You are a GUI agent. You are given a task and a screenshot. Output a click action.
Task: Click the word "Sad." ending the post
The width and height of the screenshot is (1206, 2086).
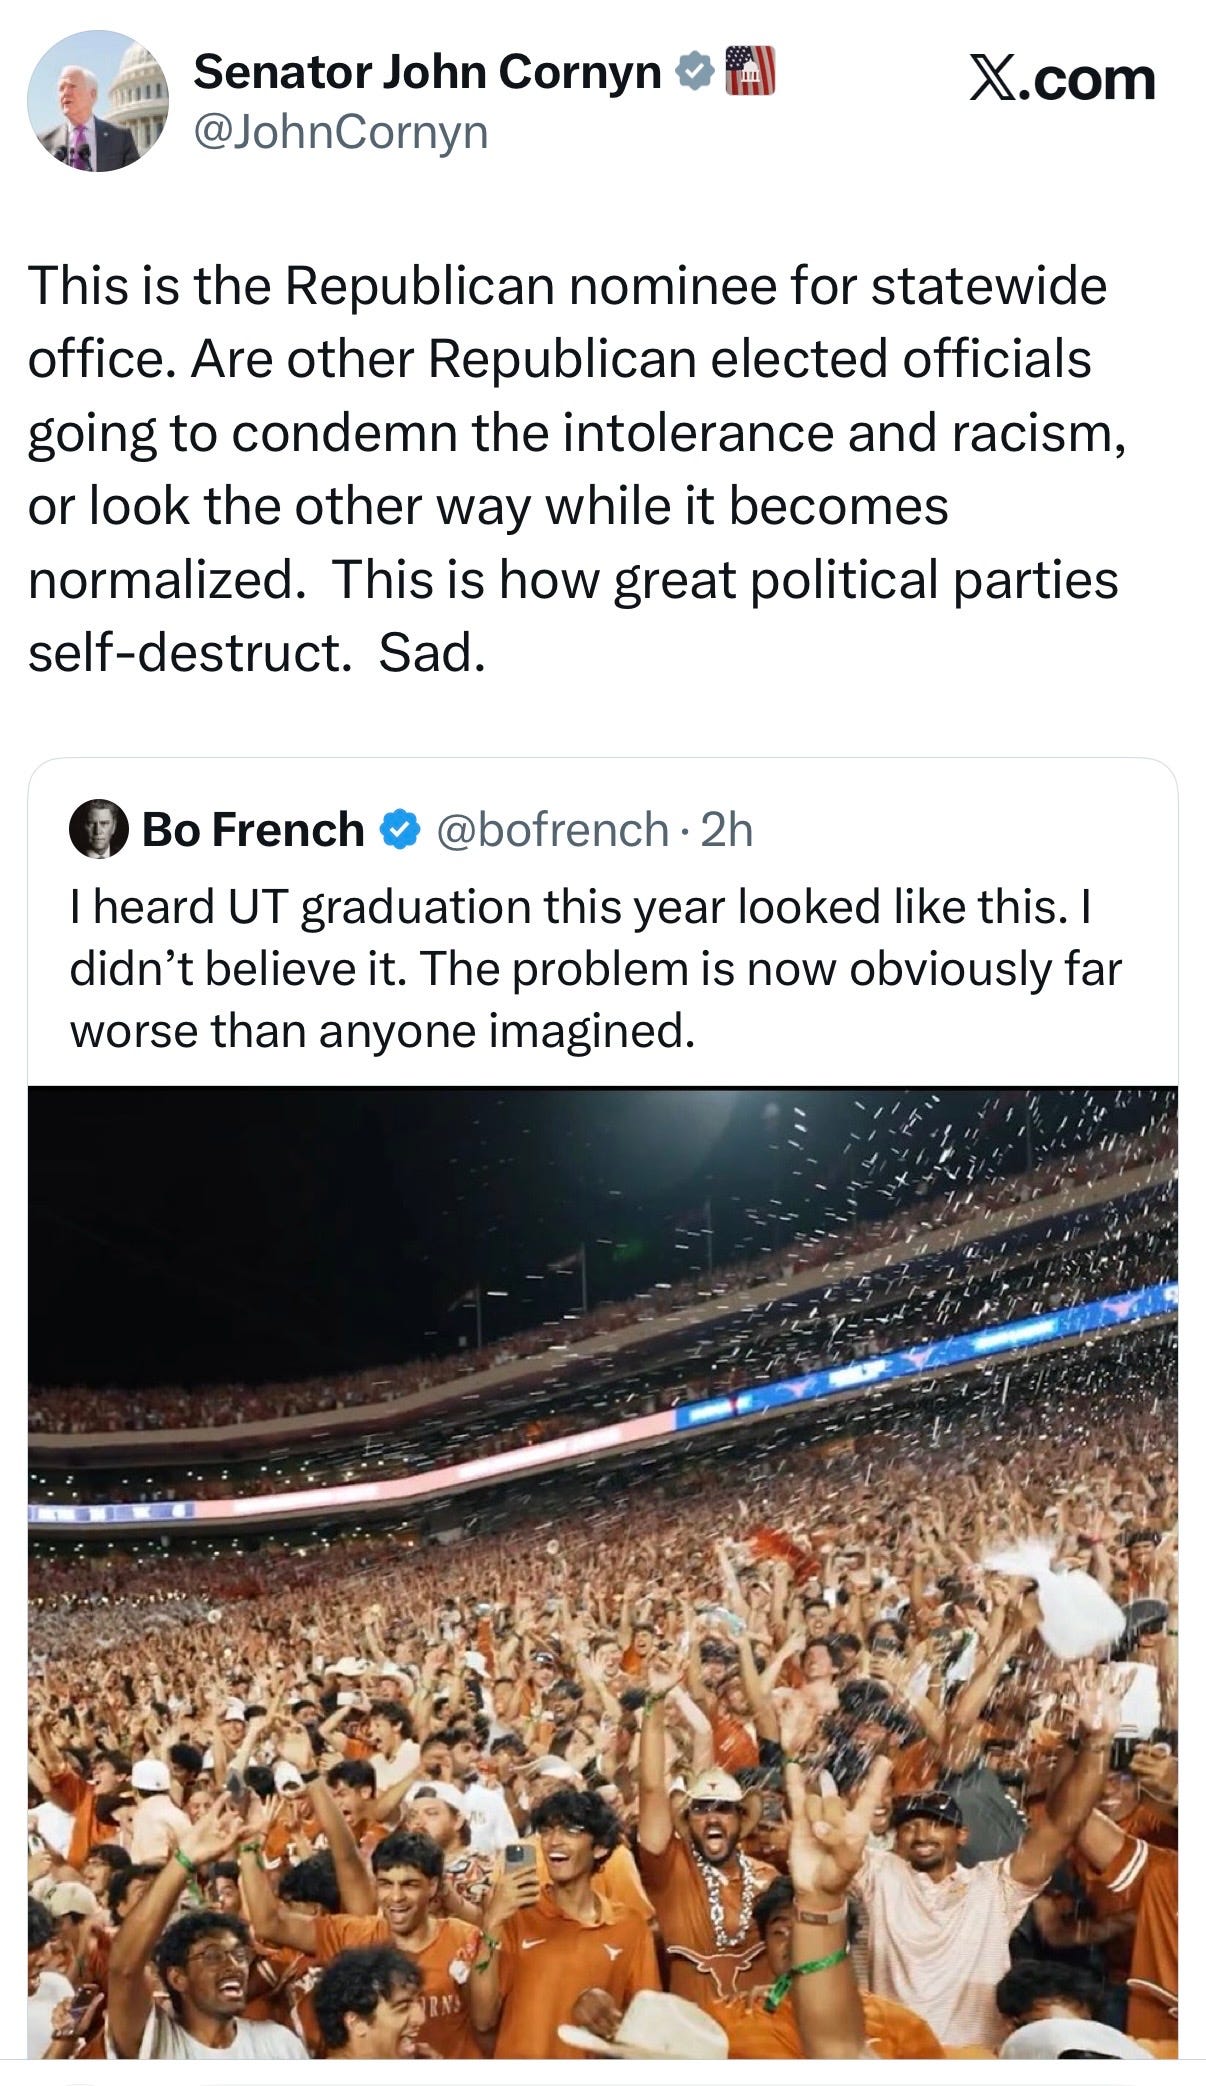(432, 653)
